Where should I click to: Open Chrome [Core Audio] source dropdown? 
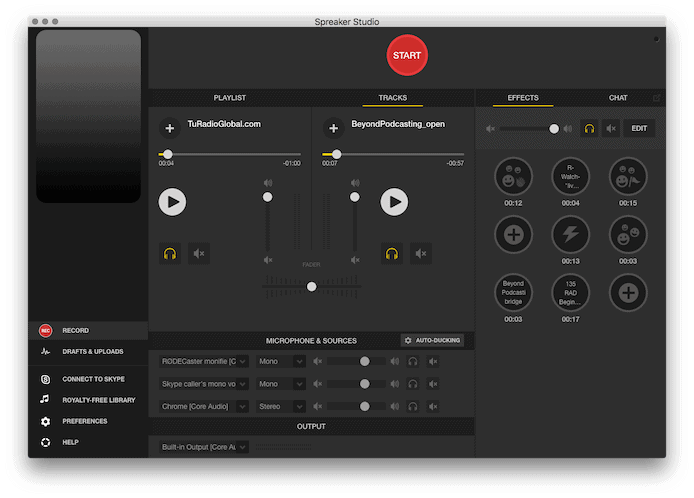[x=204, y=406]
